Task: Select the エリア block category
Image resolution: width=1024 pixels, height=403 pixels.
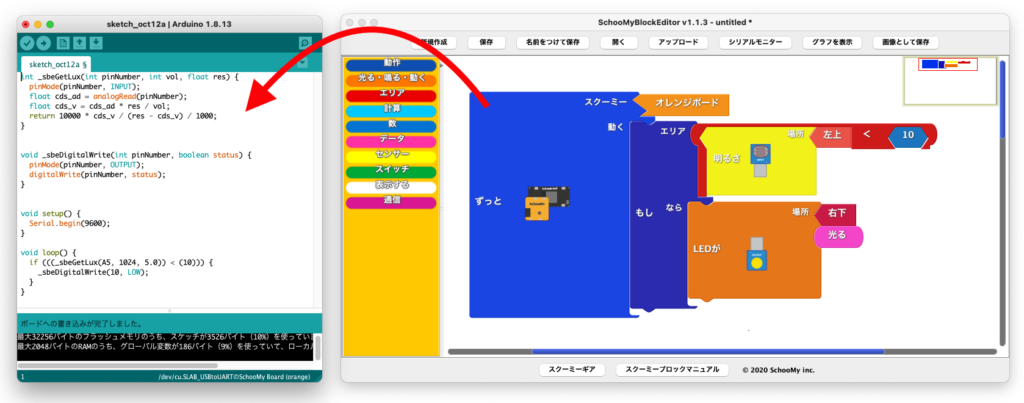Action: (391, 95)
